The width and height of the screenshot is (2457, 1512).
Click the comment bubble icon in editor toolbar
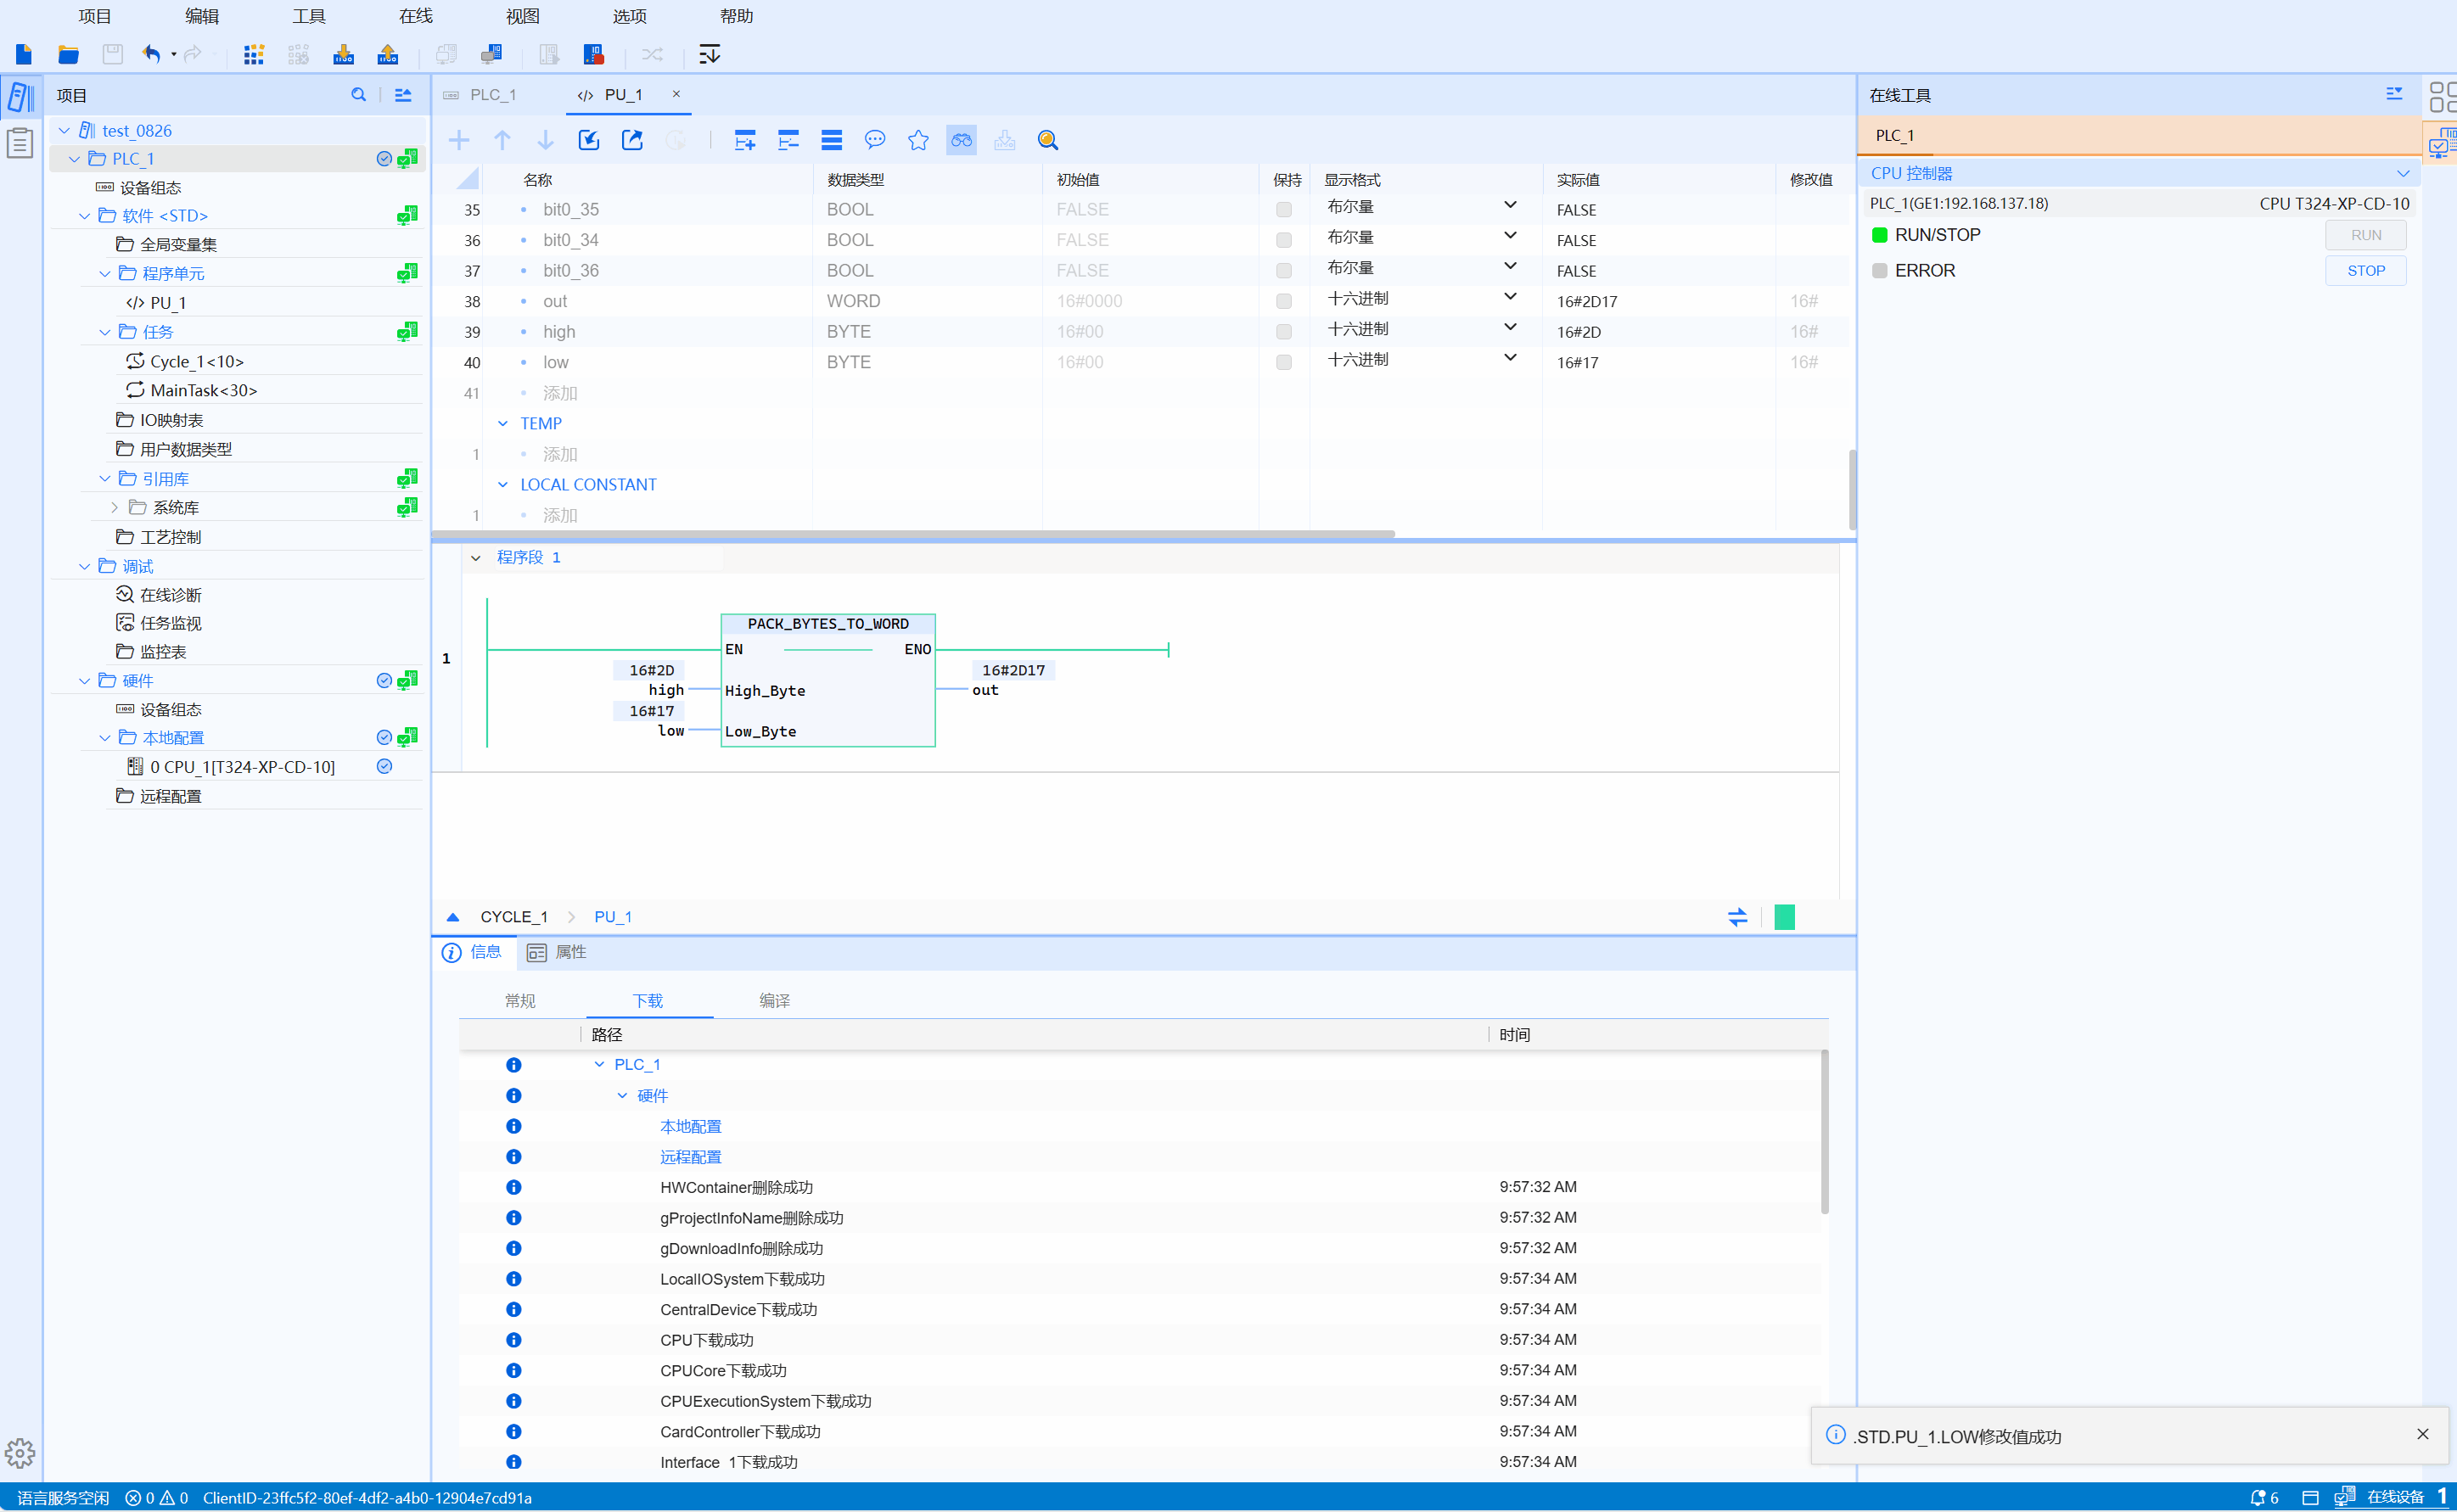tap(875, 140)
